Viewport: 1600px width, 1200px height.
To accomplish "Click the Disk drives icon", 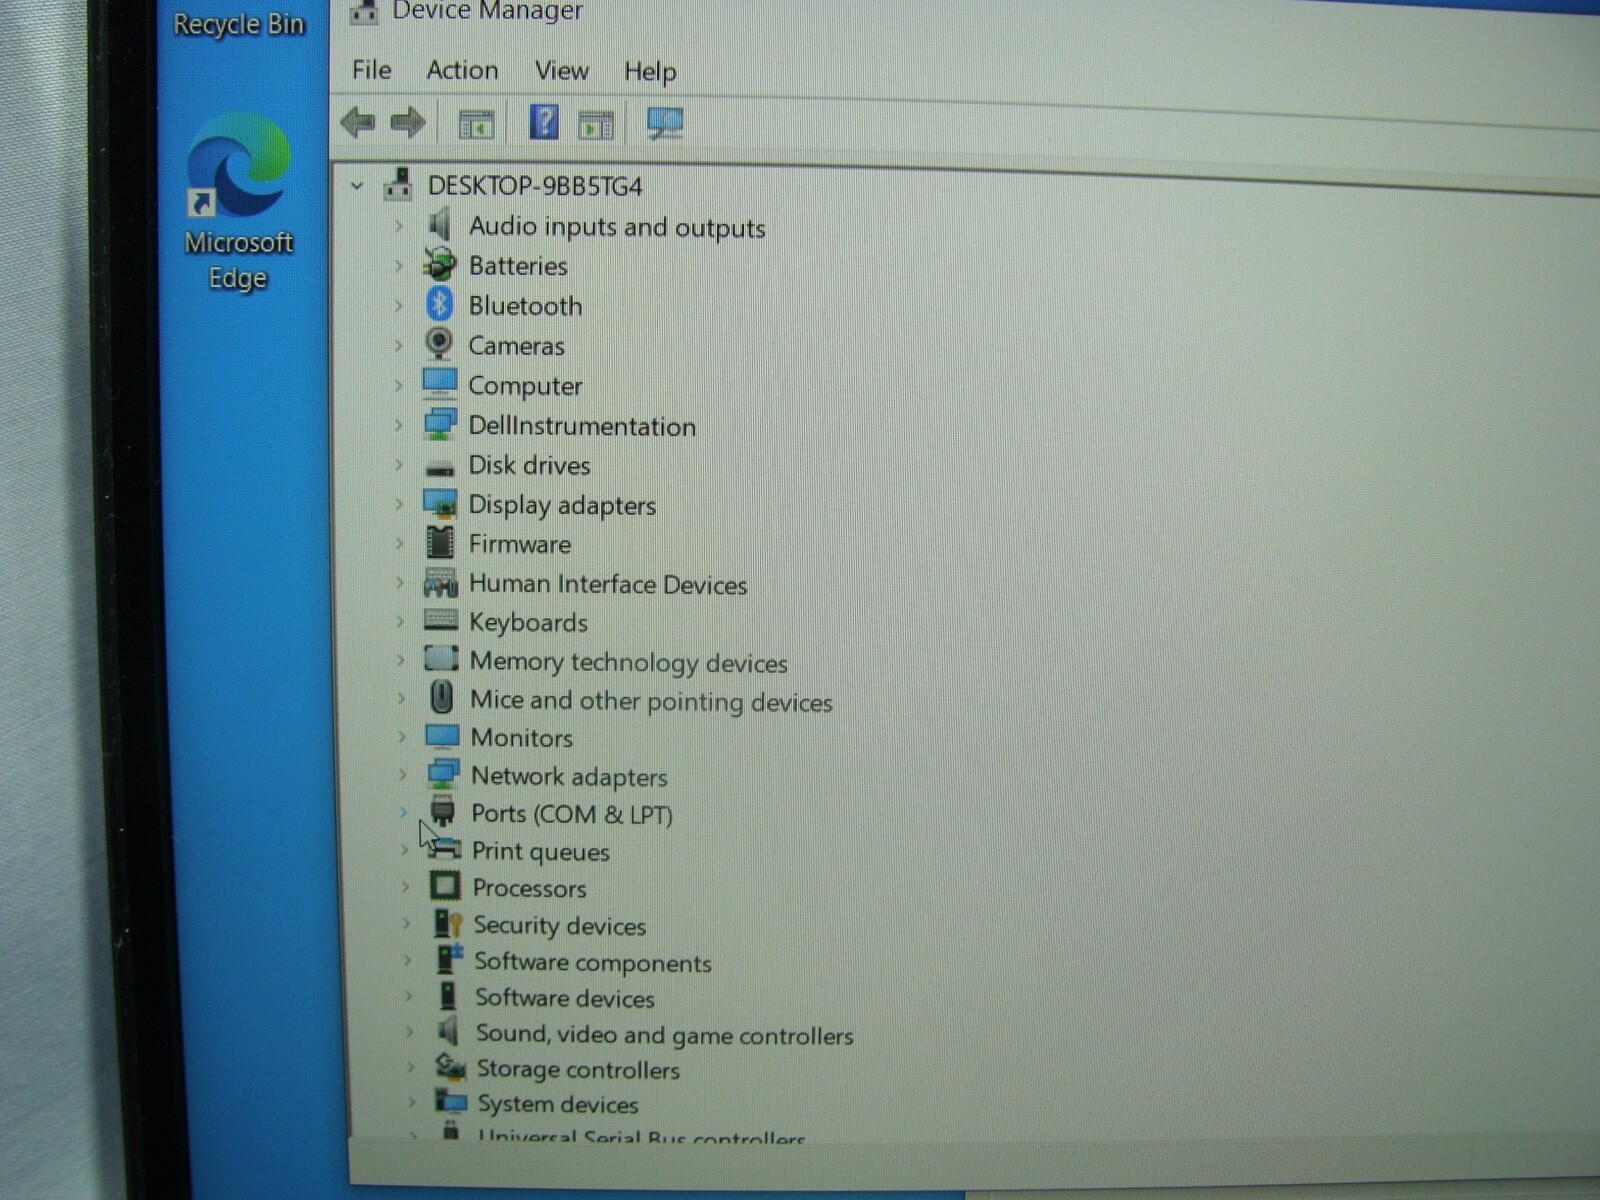I will [x=440, y=467].
